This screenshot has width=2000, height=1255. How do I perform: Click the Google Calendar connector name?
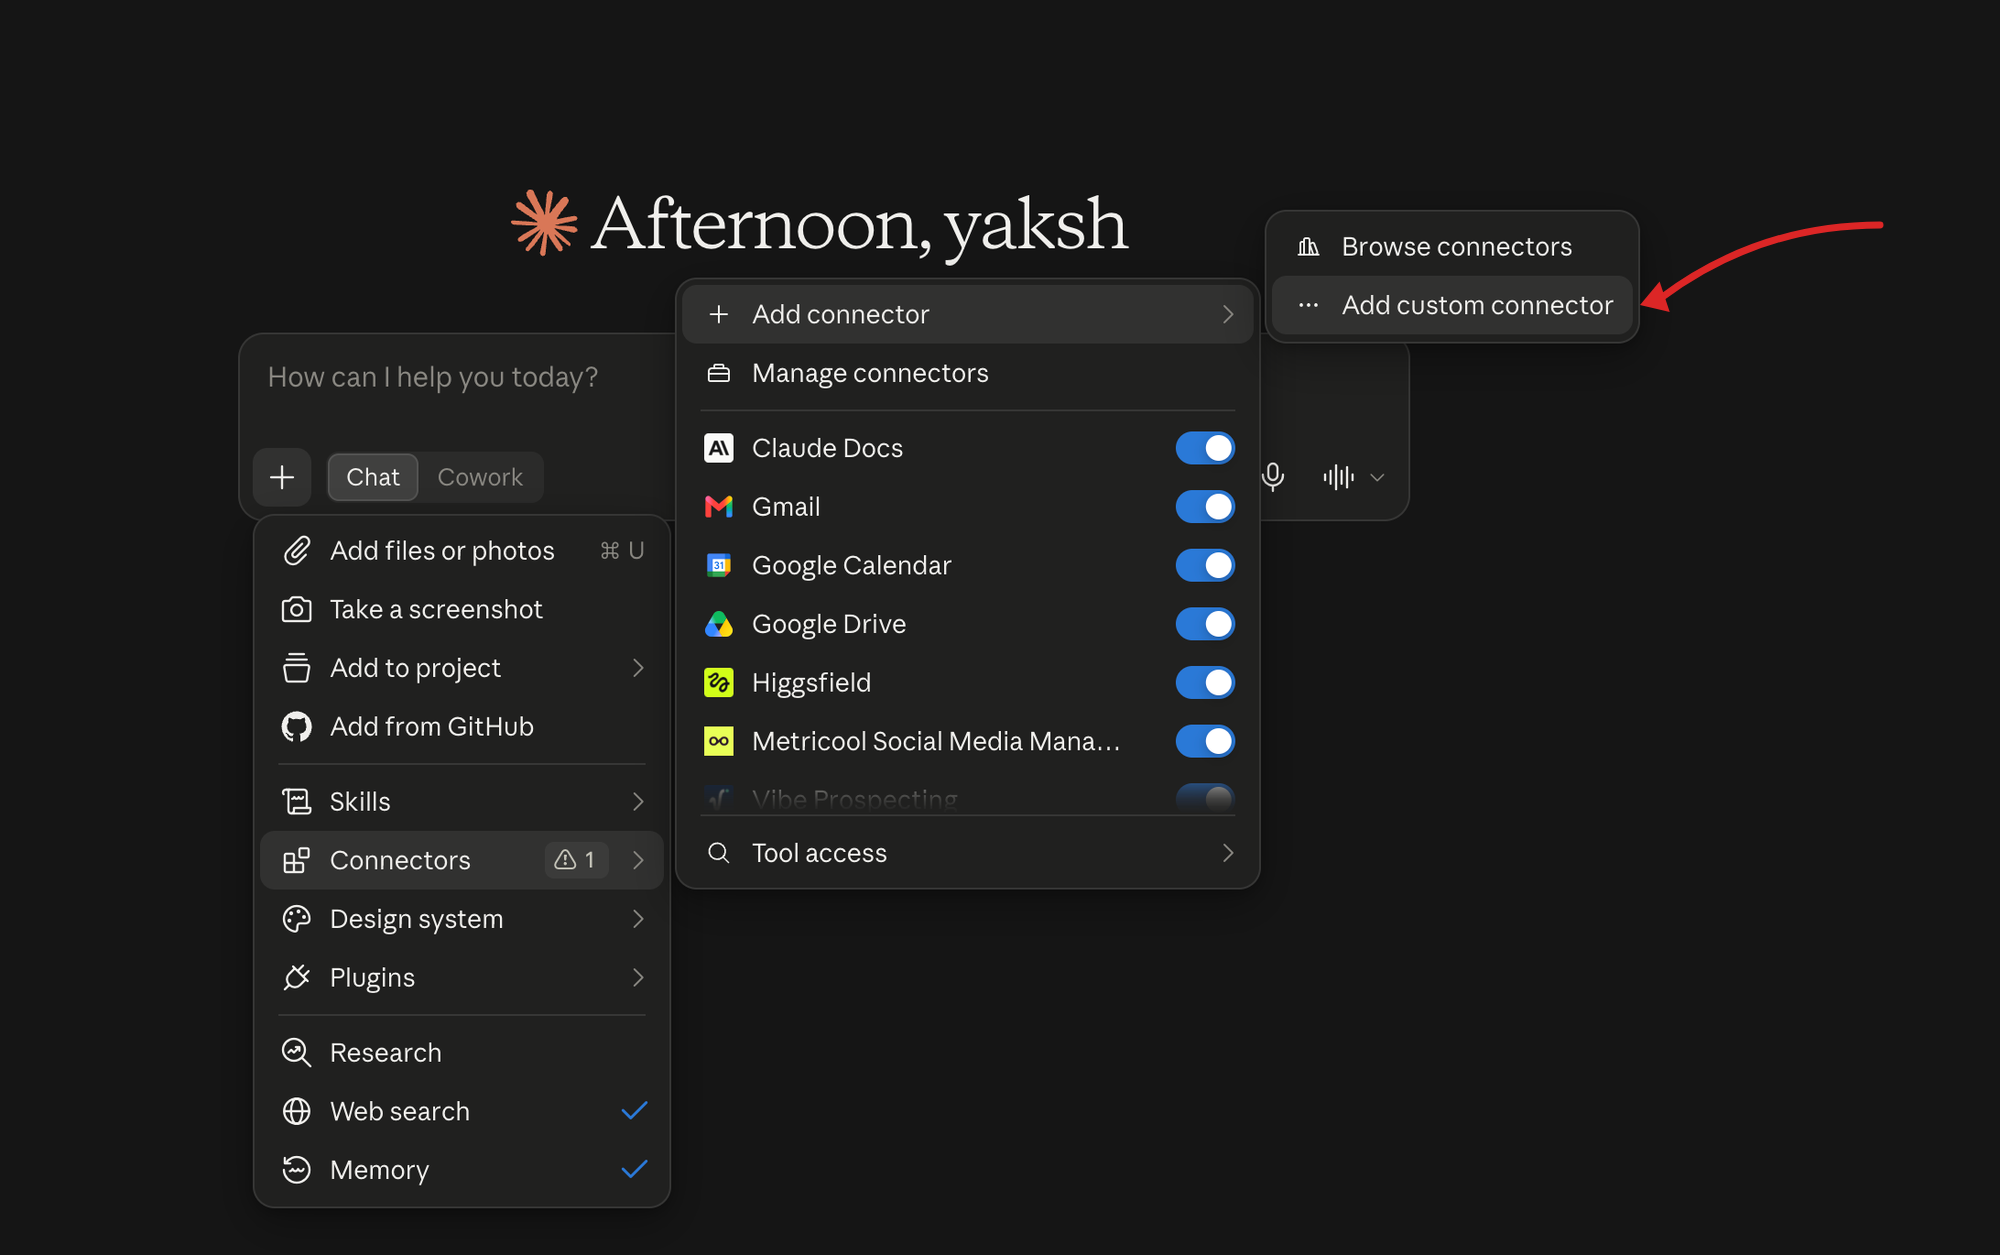851,565
